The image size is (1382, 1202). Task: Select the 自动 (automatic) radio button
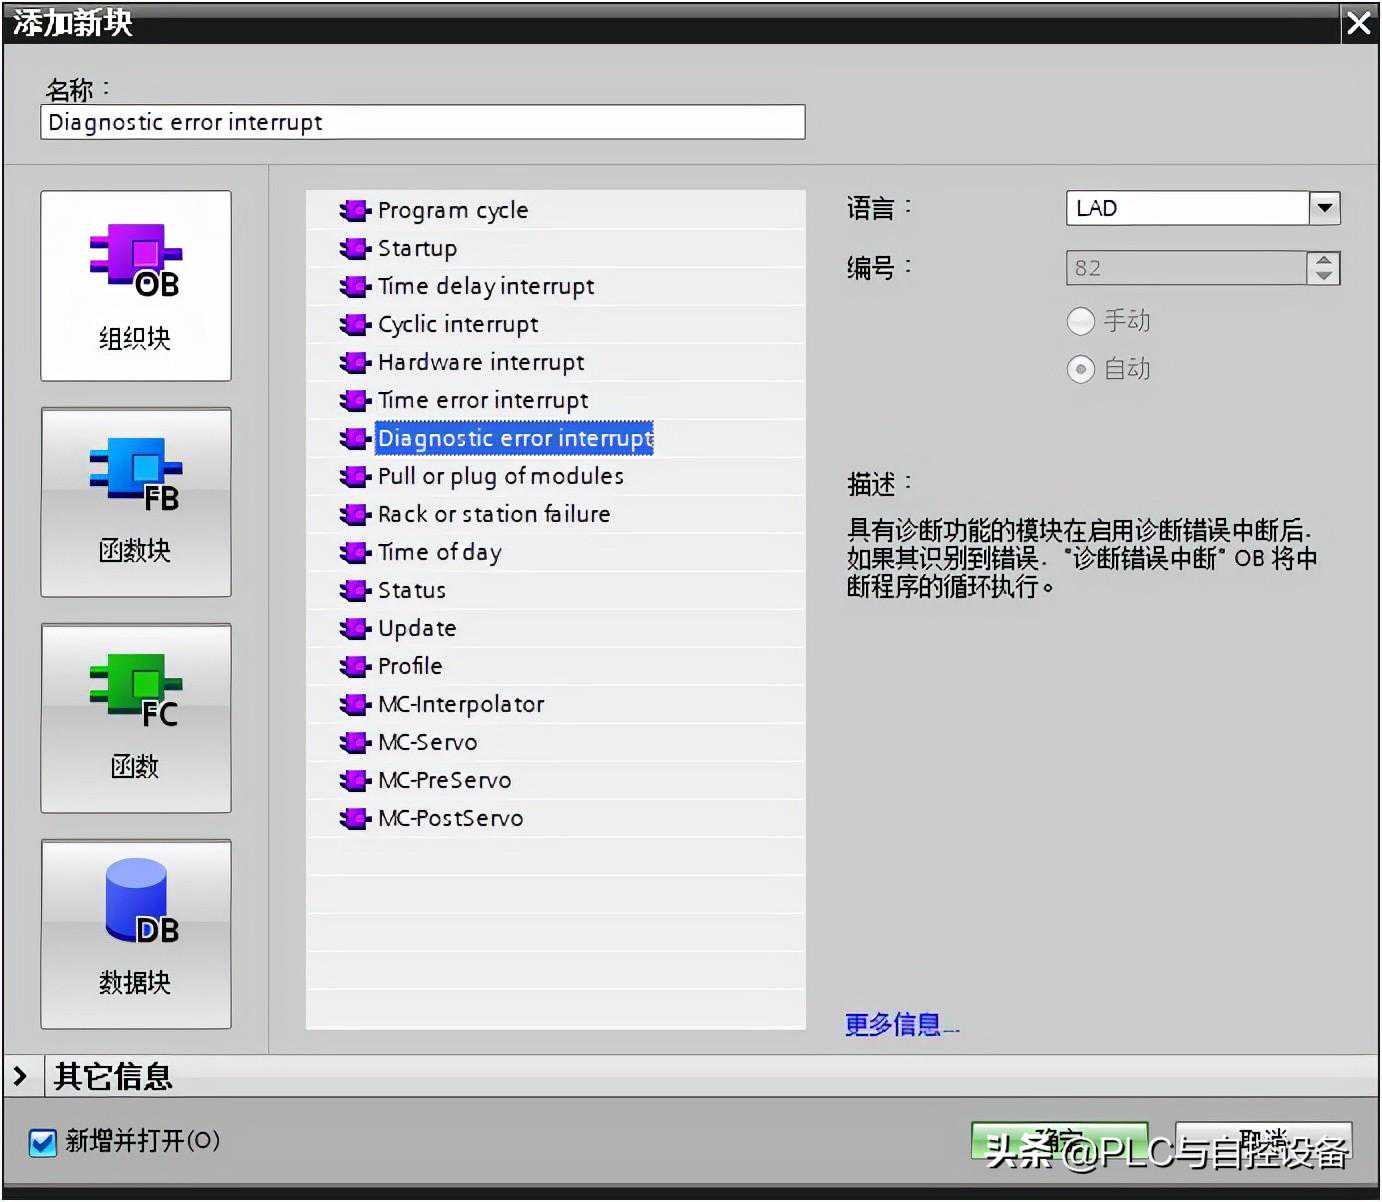1081,369
